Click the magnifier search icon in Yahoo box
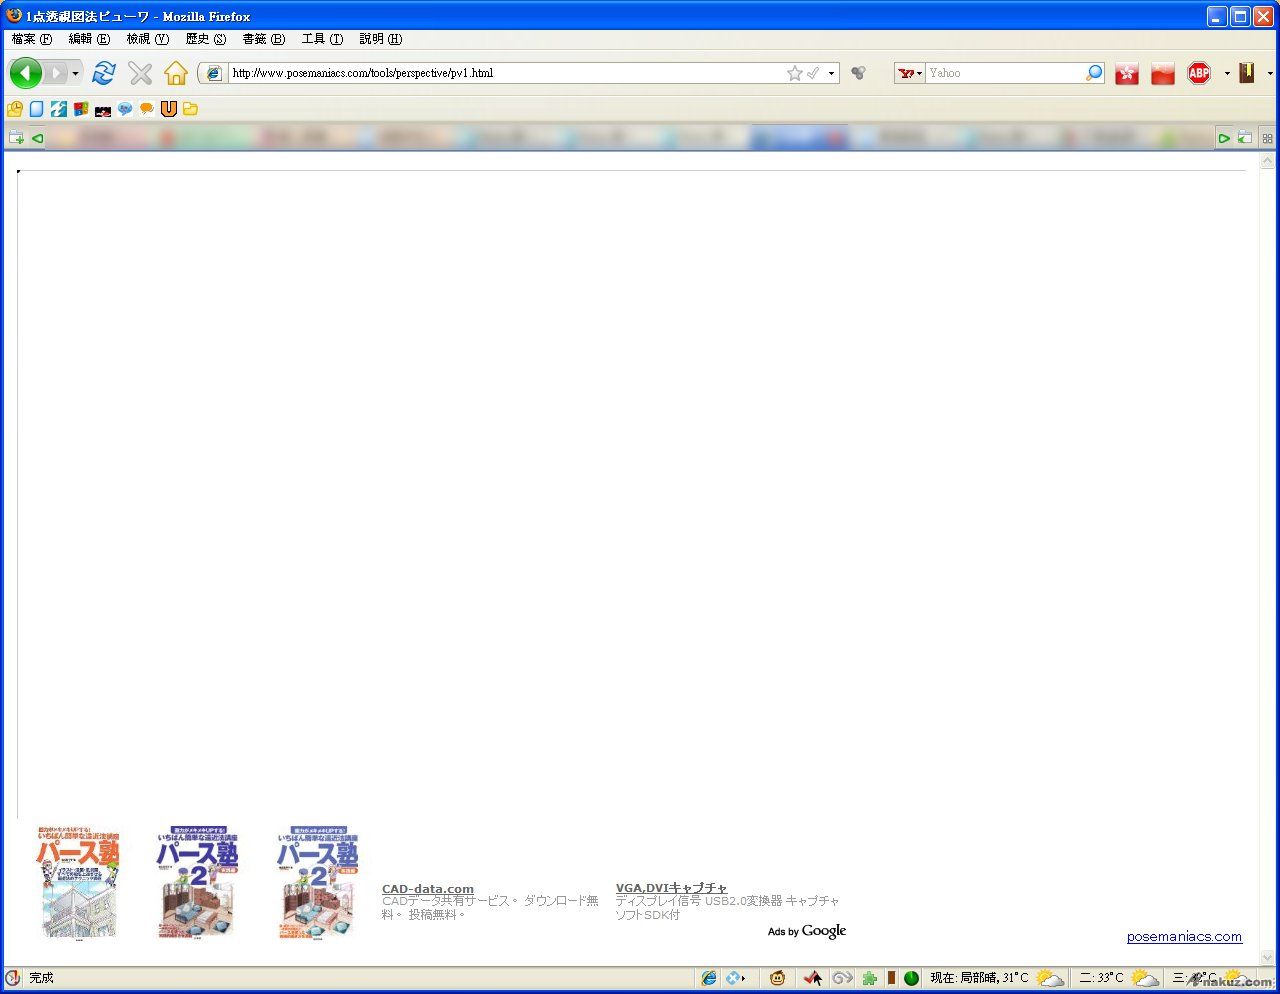The width and height of the screenshot is (1280, 994). tap(1094, 73)
